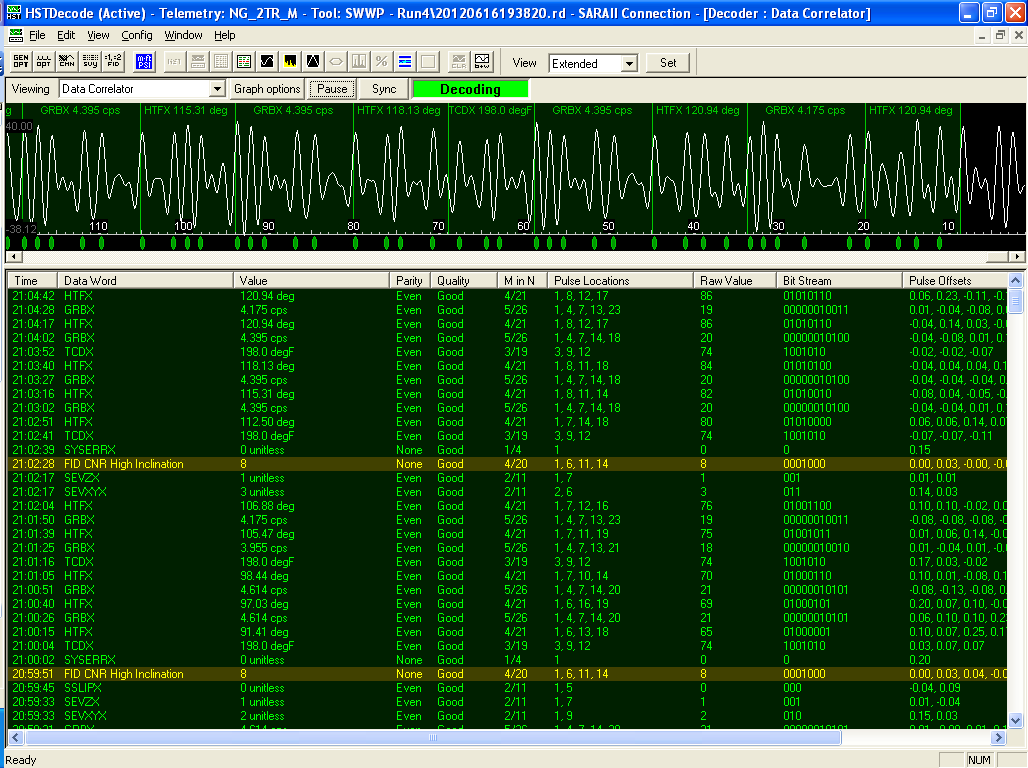1028x768 pixels.
Task: Click the percent symbol toolbar icon
Action: (380, 62)
